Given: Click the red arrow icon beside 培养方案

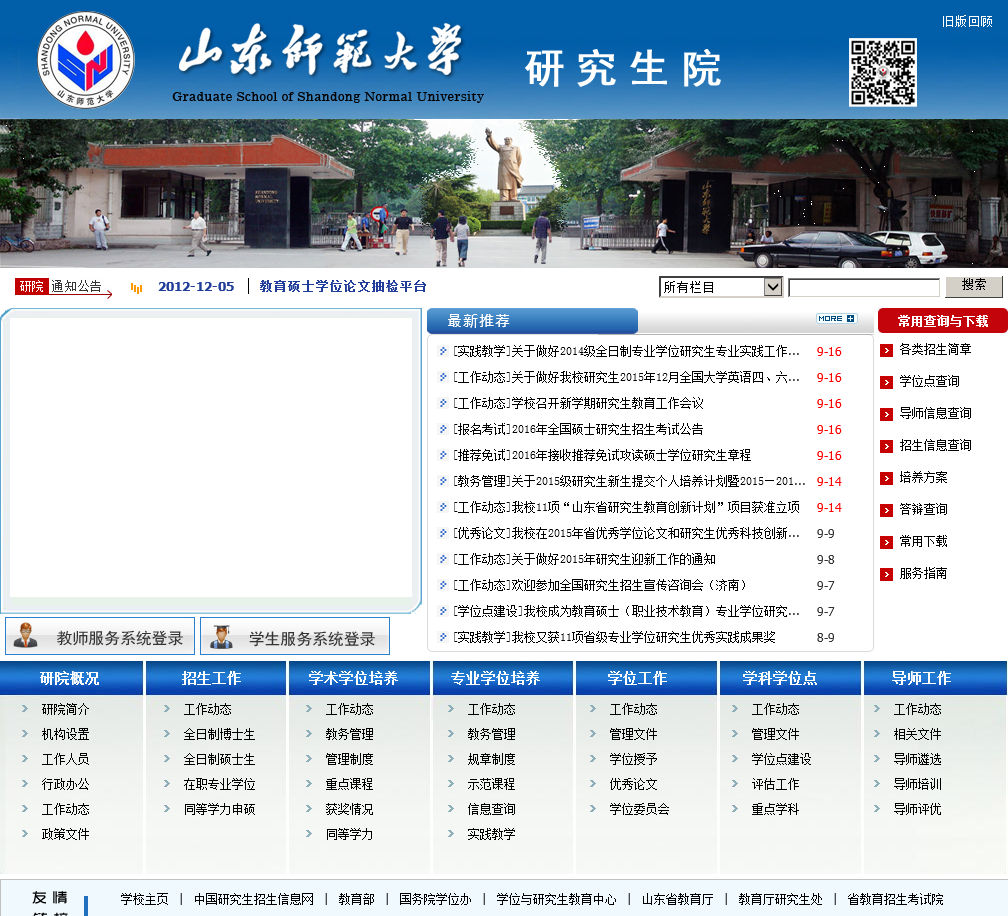Looking at the screenshot, I should click(886, 478).
